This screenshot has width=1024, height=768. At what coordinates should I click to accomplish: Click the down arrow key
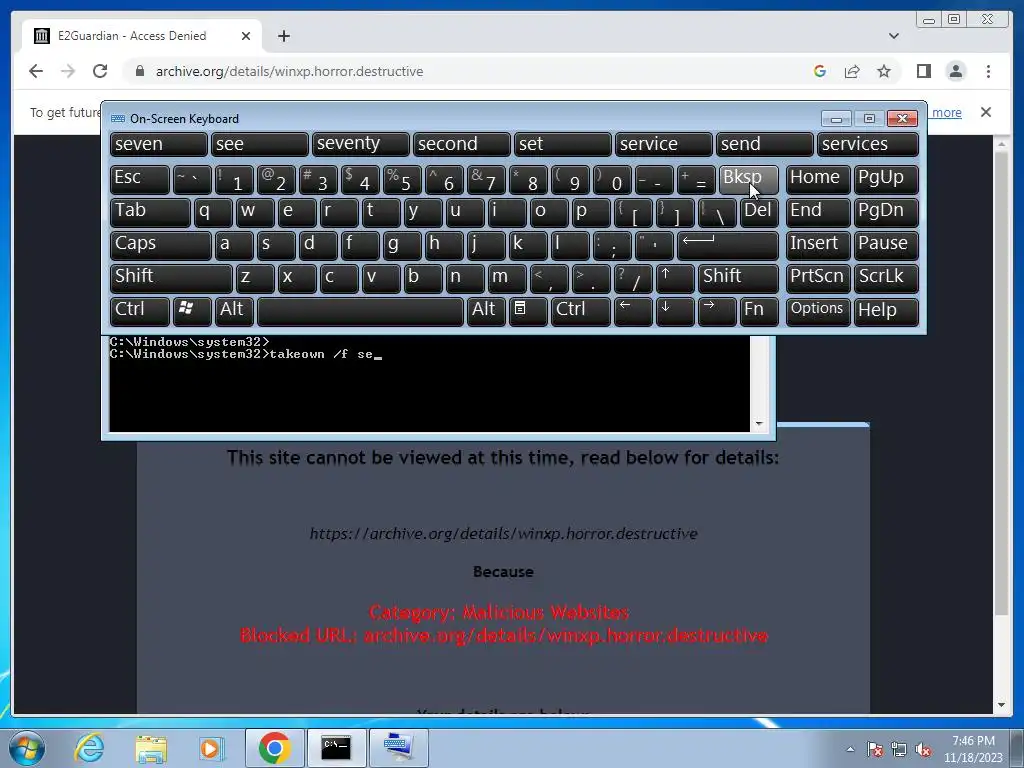click(x=675, y=312)
